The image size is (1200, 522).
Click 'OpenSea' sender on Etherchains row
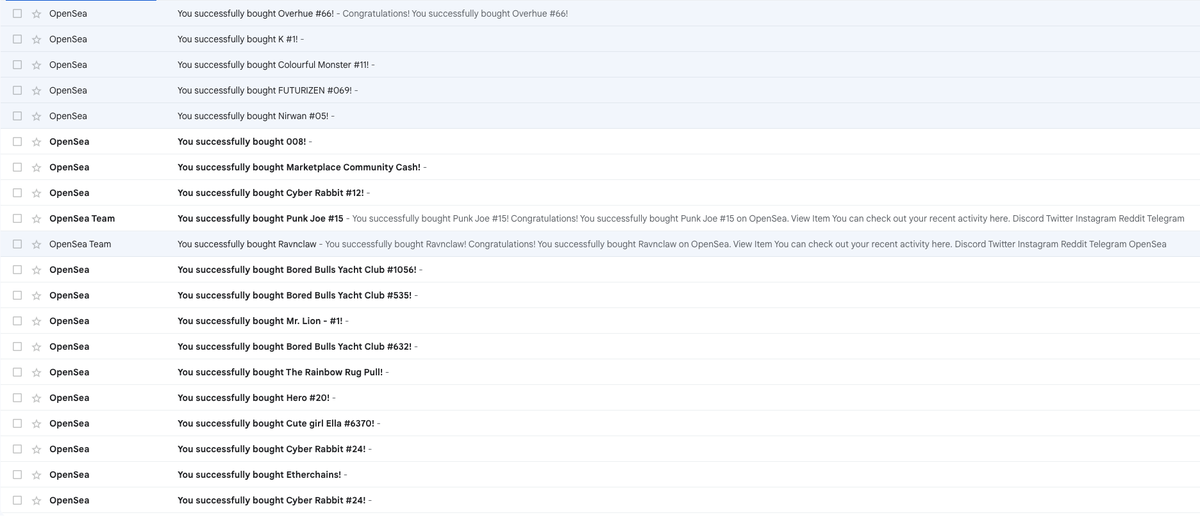[x=69, y=475]
